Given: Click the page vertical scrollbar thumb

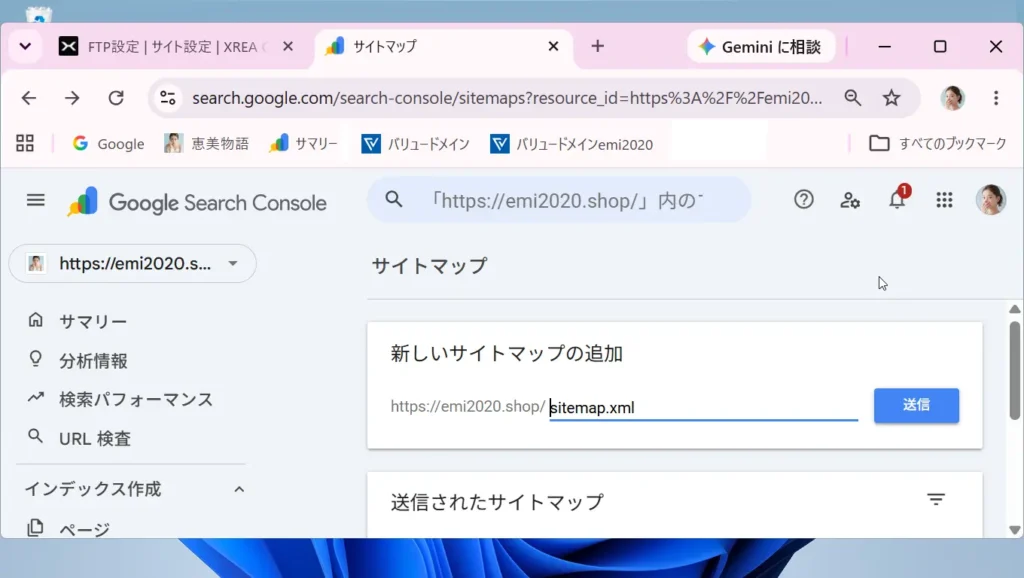Looking at the screenshot, I should click(1014, 370).
